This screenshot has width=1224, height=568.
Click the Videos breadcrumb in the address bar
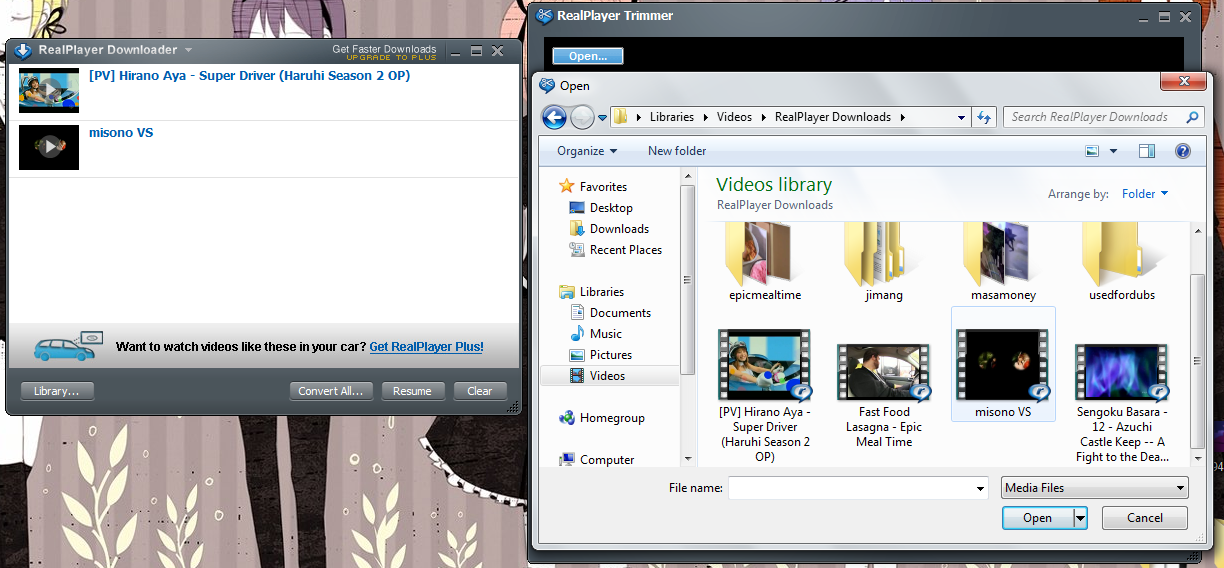(x=734, y=117)
